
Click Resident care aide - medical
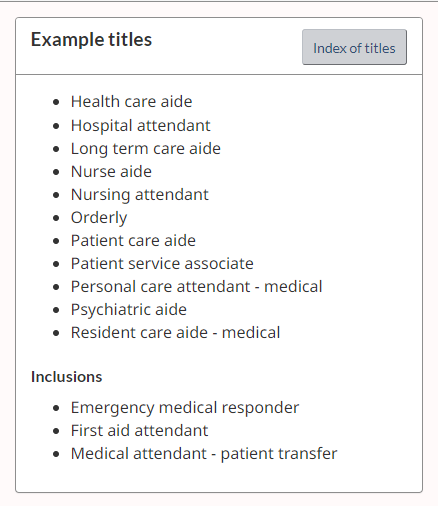175,333
